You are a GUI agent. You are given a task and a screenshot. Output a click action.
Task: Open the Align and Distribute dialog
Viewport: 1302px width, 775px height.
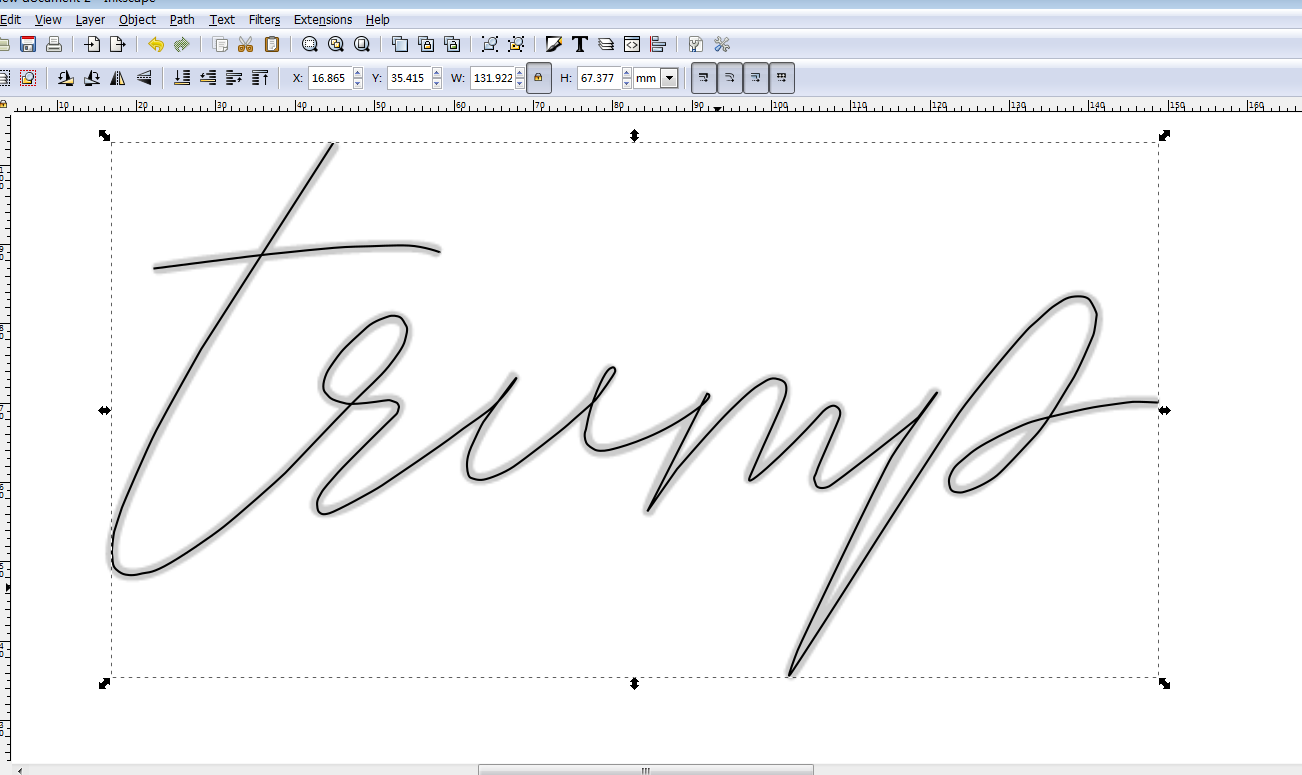[x=658, y=44]
